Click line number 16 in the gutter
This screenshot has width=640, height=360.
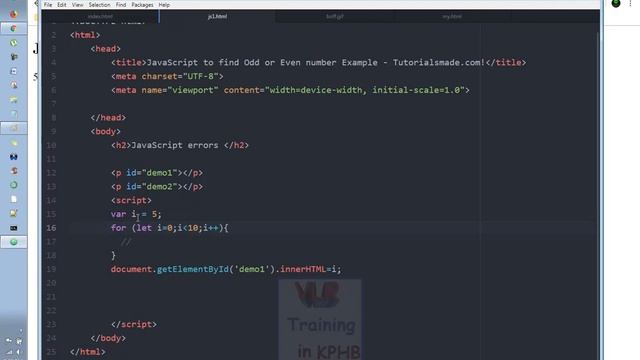point(51,228)
